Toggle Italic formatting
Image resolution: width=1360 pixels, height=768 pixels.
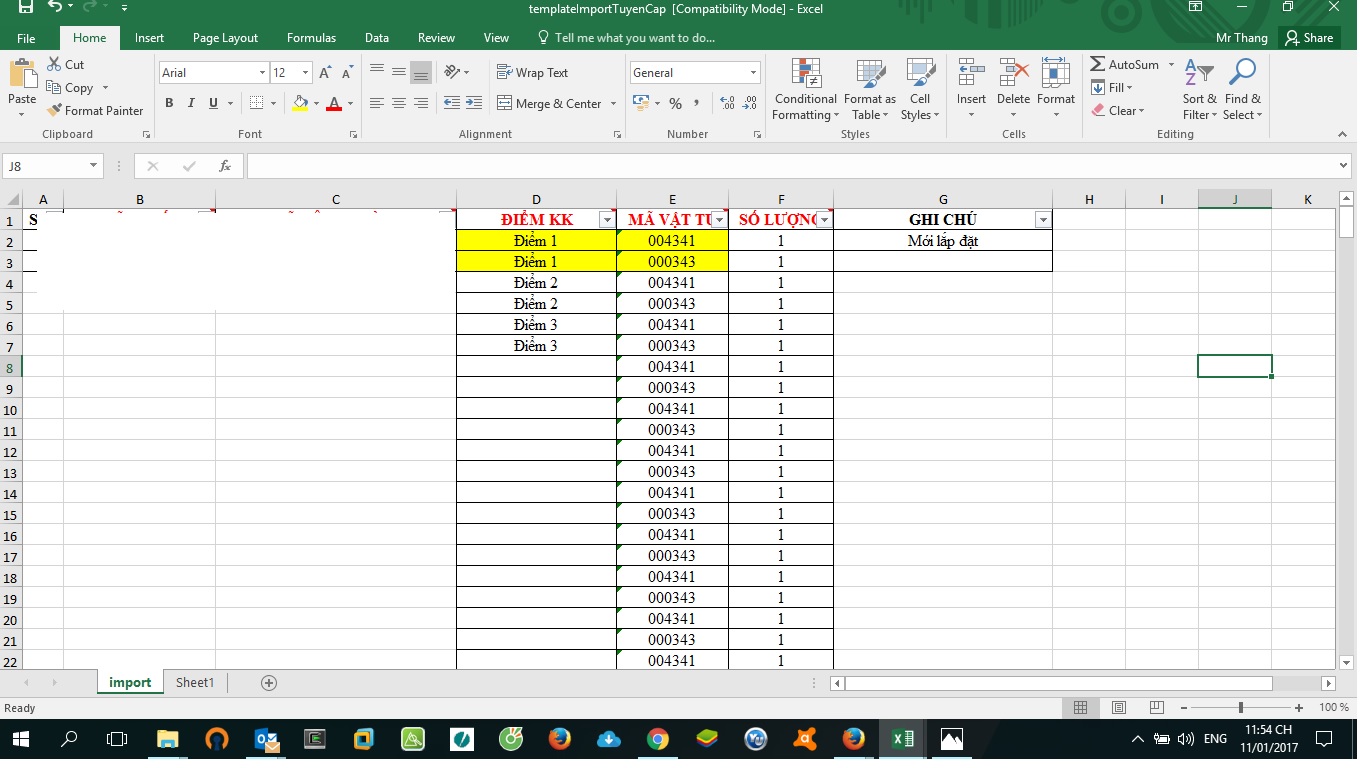191,103
